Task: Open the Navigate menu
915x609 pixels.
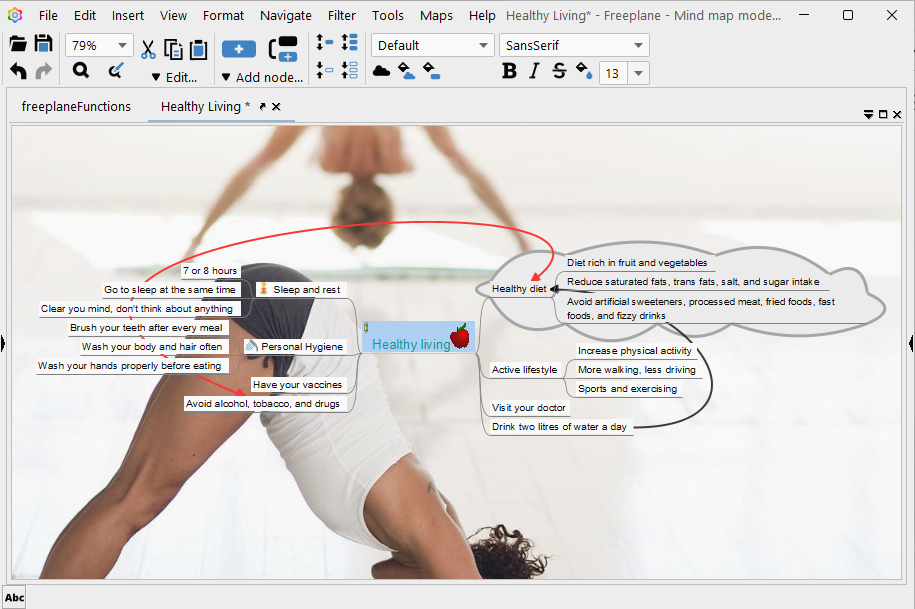Action: click(285, 15)
